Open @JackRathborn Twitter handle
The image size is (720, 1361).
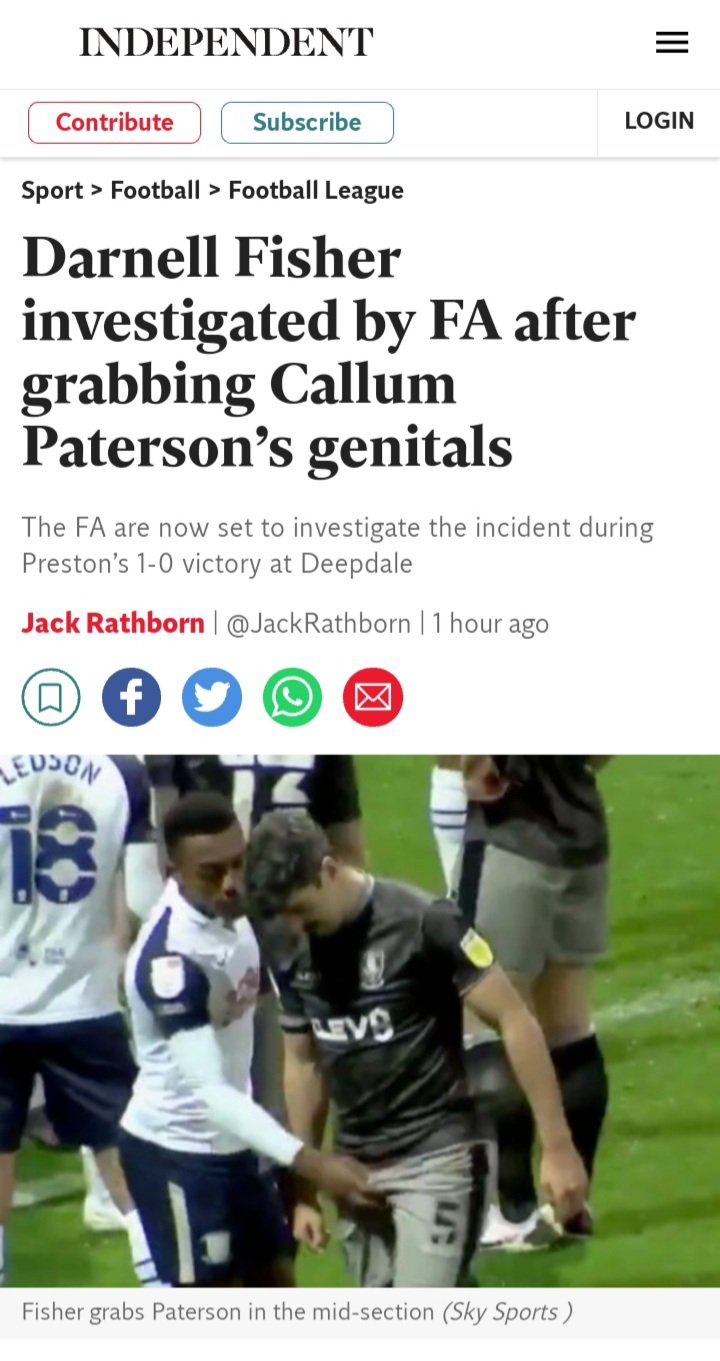319,623
